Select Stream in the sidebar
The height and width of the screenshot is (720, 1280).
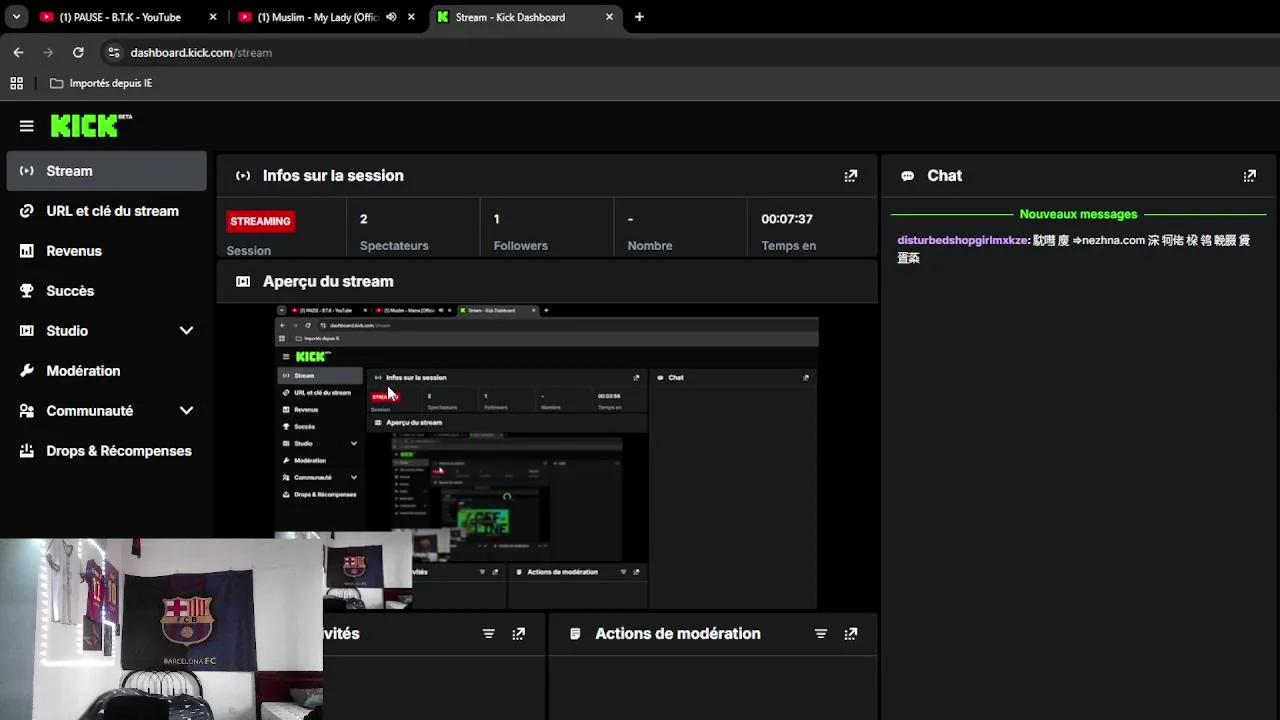[x=106, y=171]
